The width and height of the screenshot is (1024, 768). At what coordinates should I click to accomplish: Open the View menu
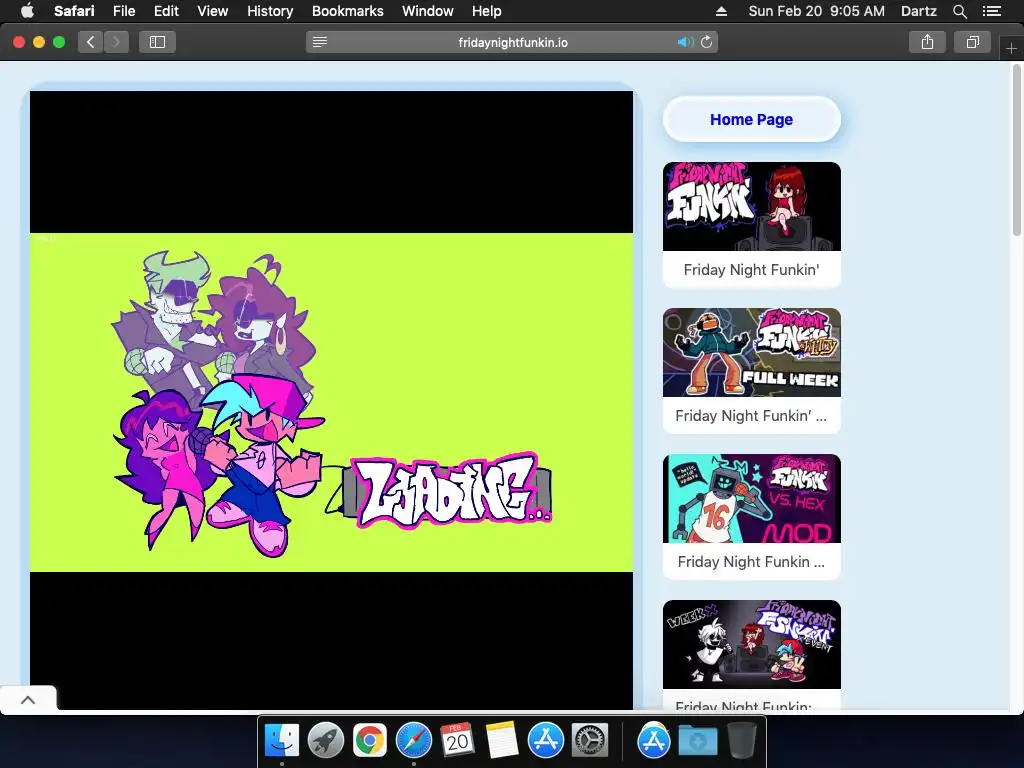pyautogui.click(x=212, y=10)
